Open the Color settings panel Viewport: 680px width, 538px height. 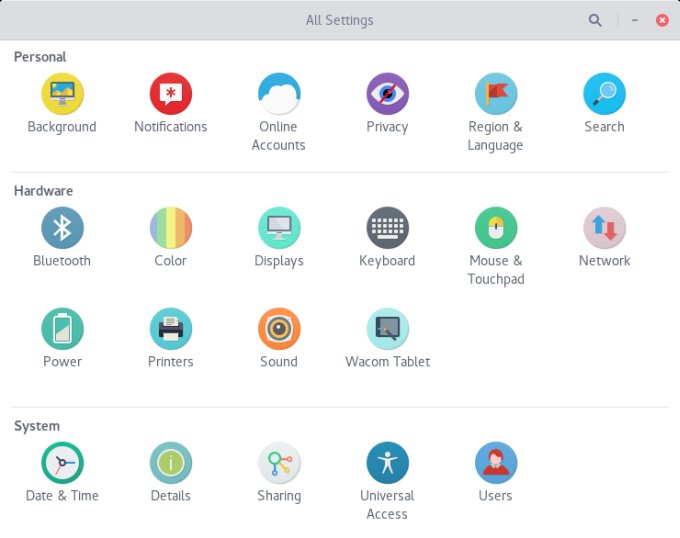tap(170, 229)
